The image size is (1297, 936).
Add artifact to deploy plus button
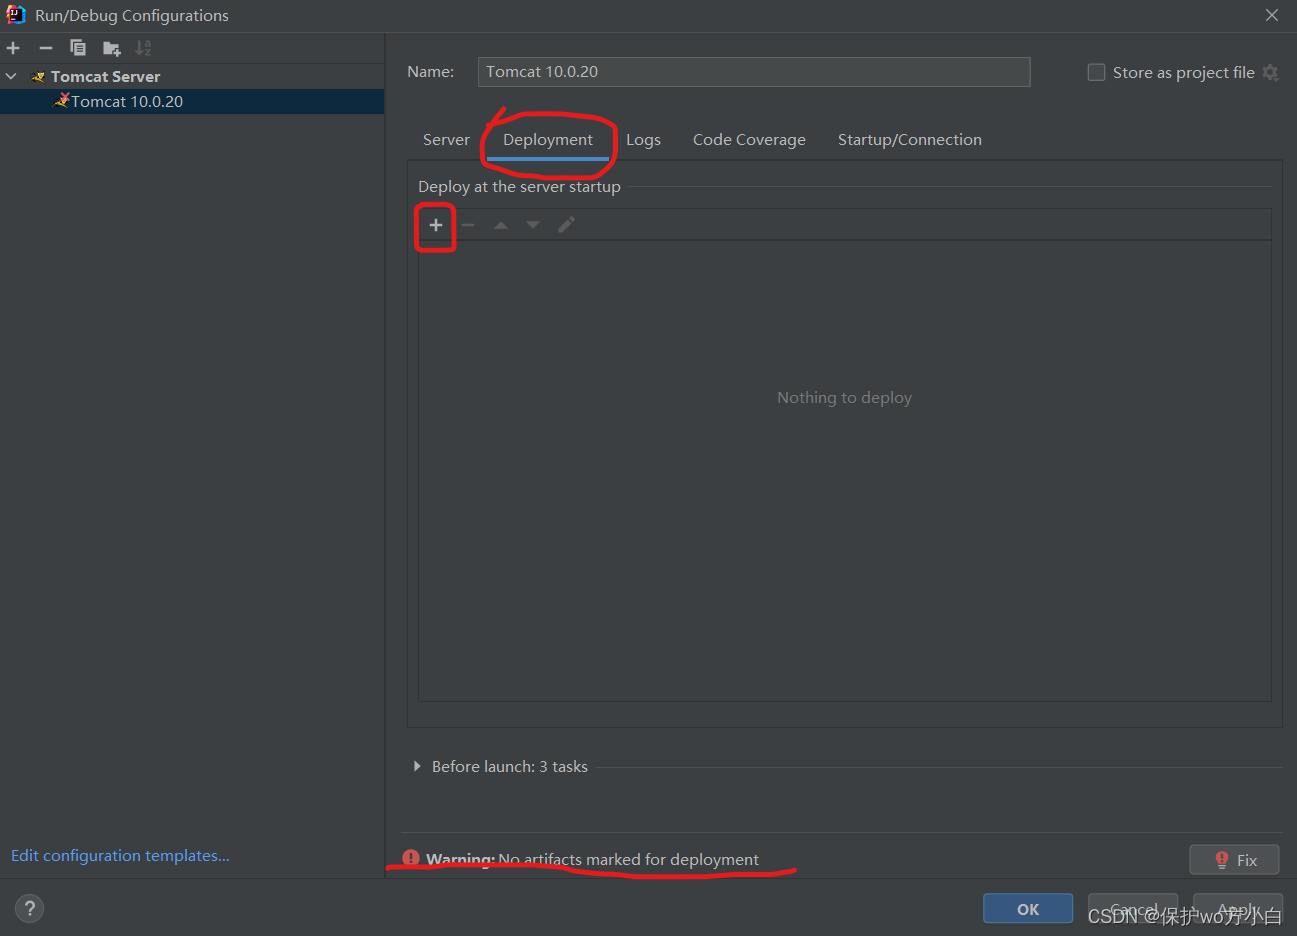click(436, 225)
